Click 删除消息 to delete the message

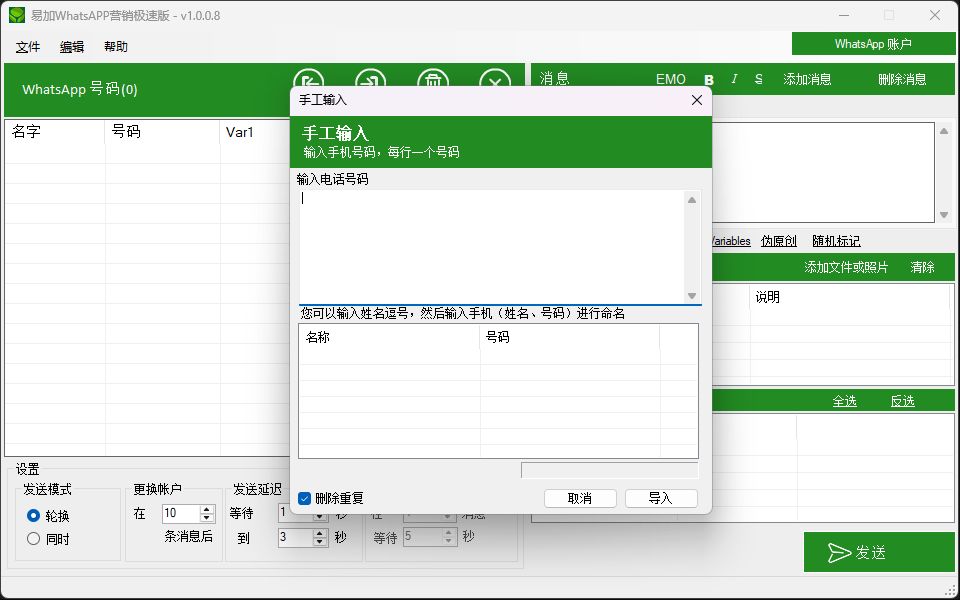pyautogui.click(x=902, y=79)
